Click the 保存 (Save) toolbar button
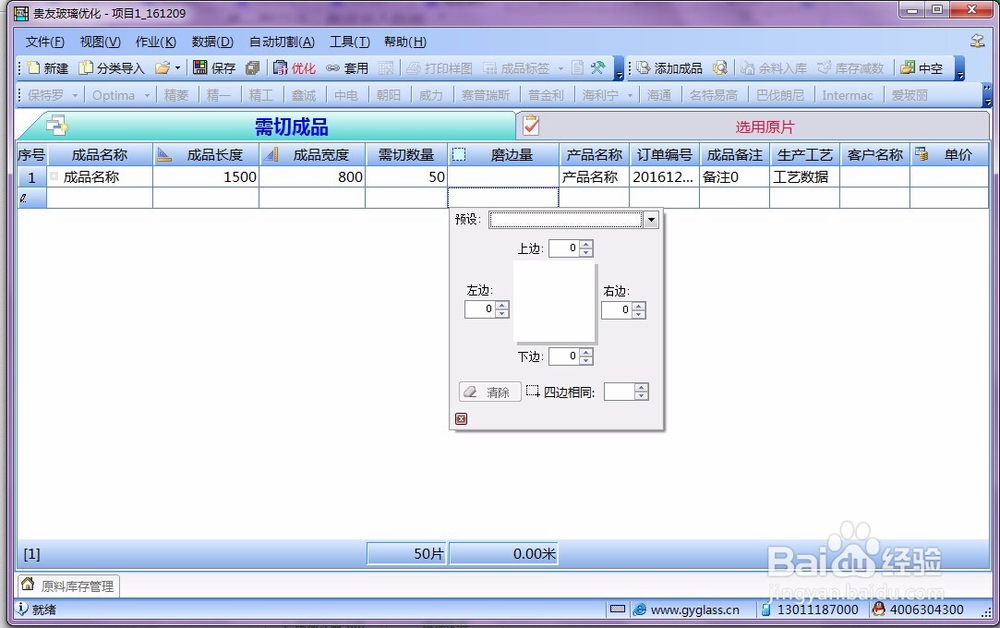 (x=214, y=68)
